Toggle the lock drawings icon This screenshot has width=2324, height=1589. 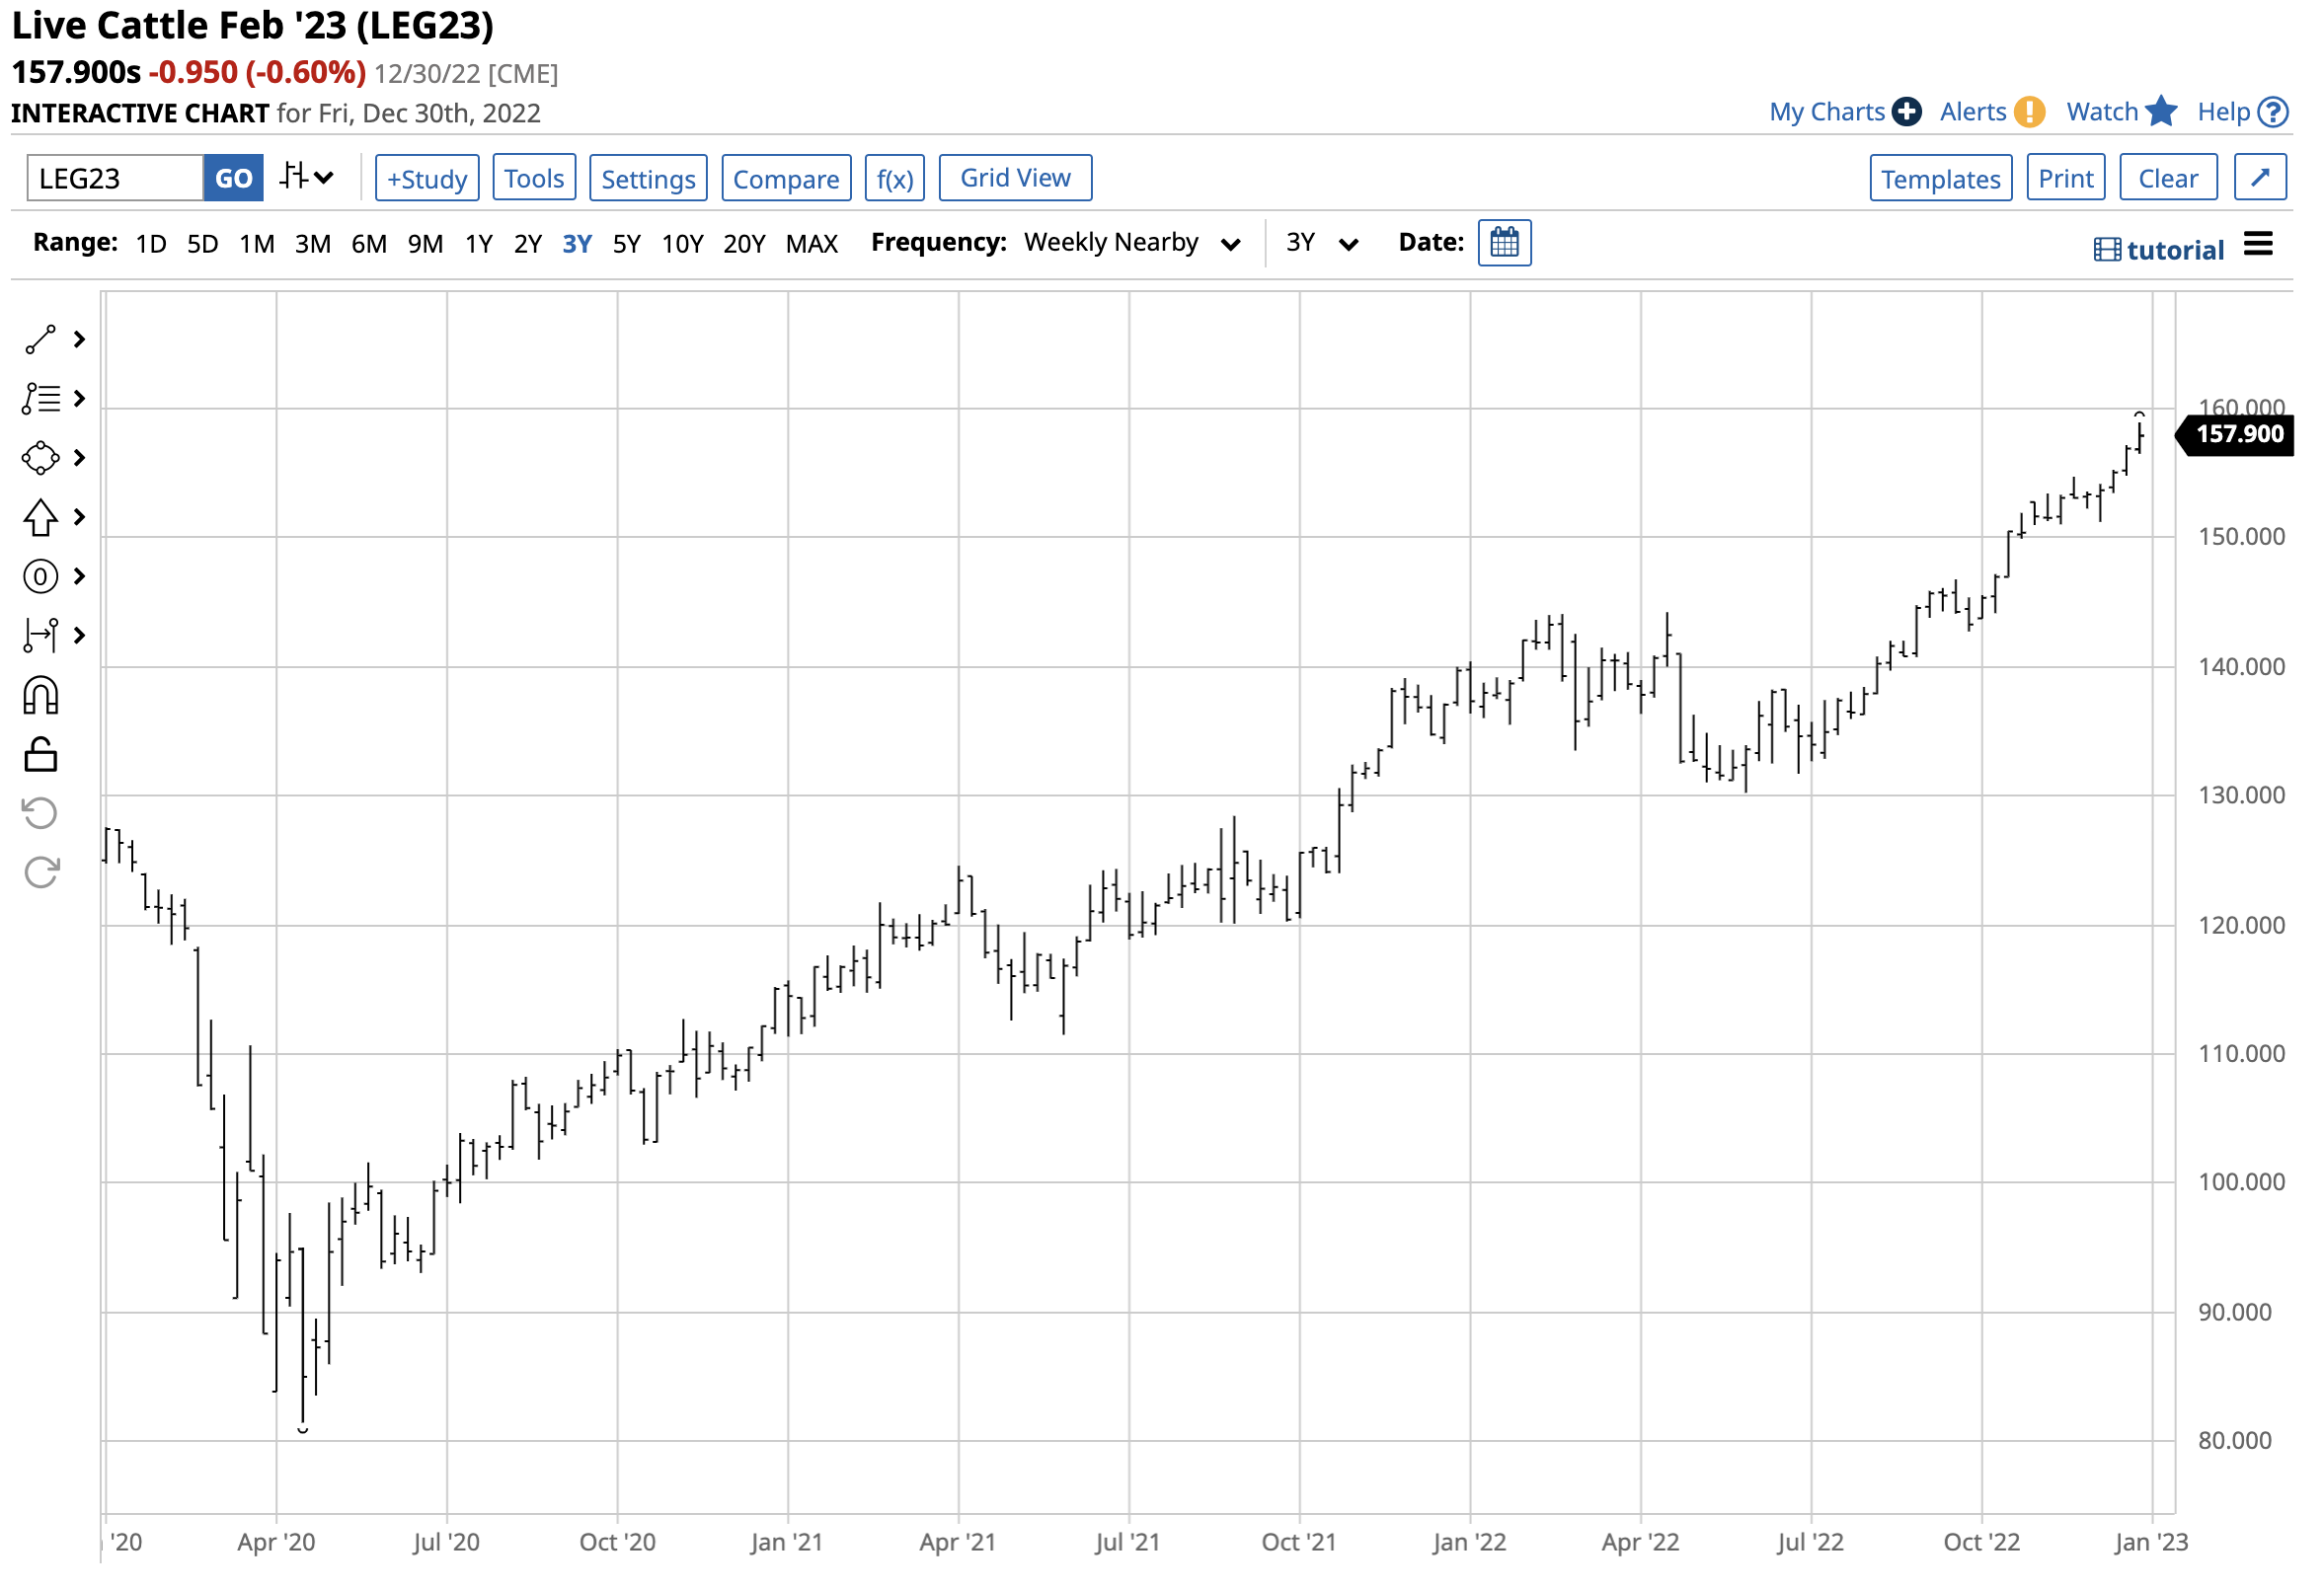[41, 756]
